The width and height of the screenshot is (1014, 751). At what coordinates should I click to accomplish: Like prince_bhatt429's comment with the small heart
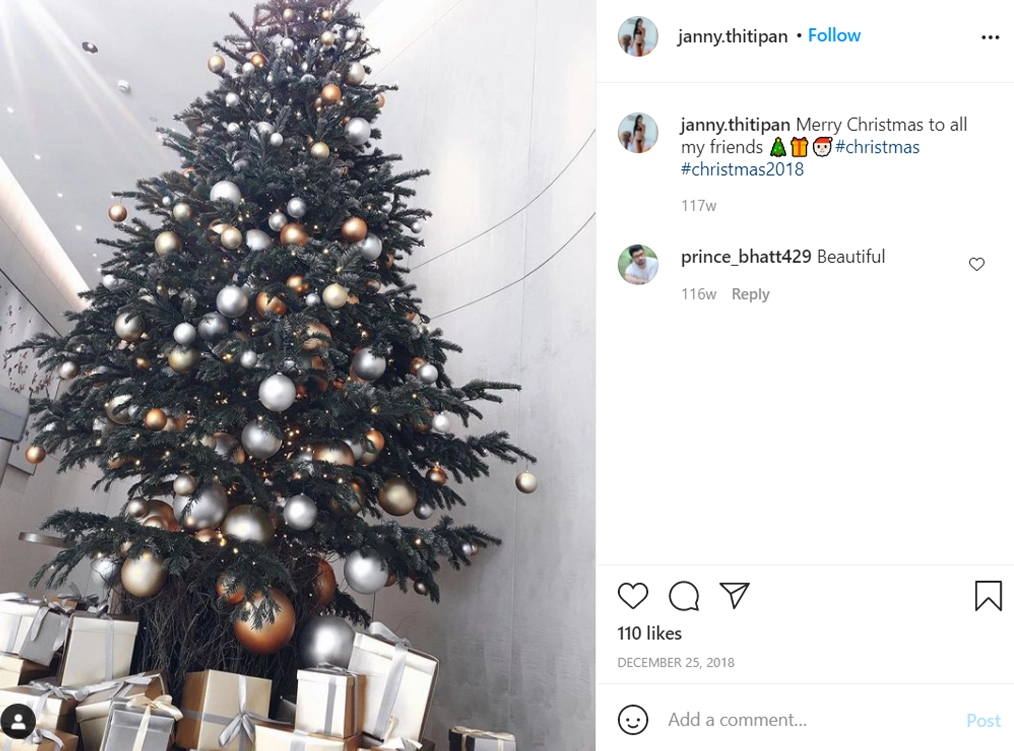976,264
